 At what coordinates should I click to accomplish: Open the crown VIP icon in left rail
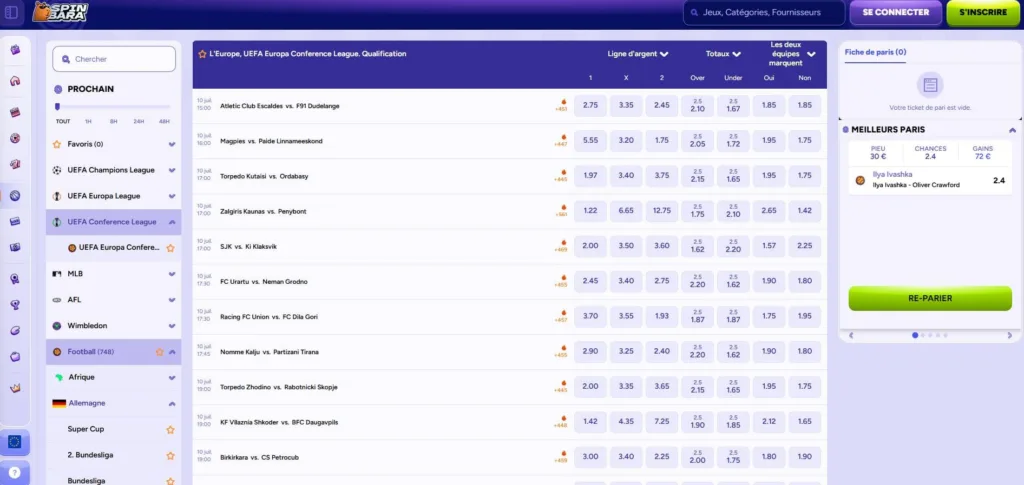pos(15,388)
